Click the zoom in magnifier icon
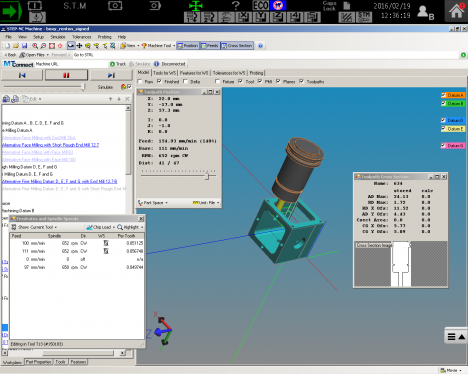The height and width of the screenshot is (374, 468). tap(35, 46)
